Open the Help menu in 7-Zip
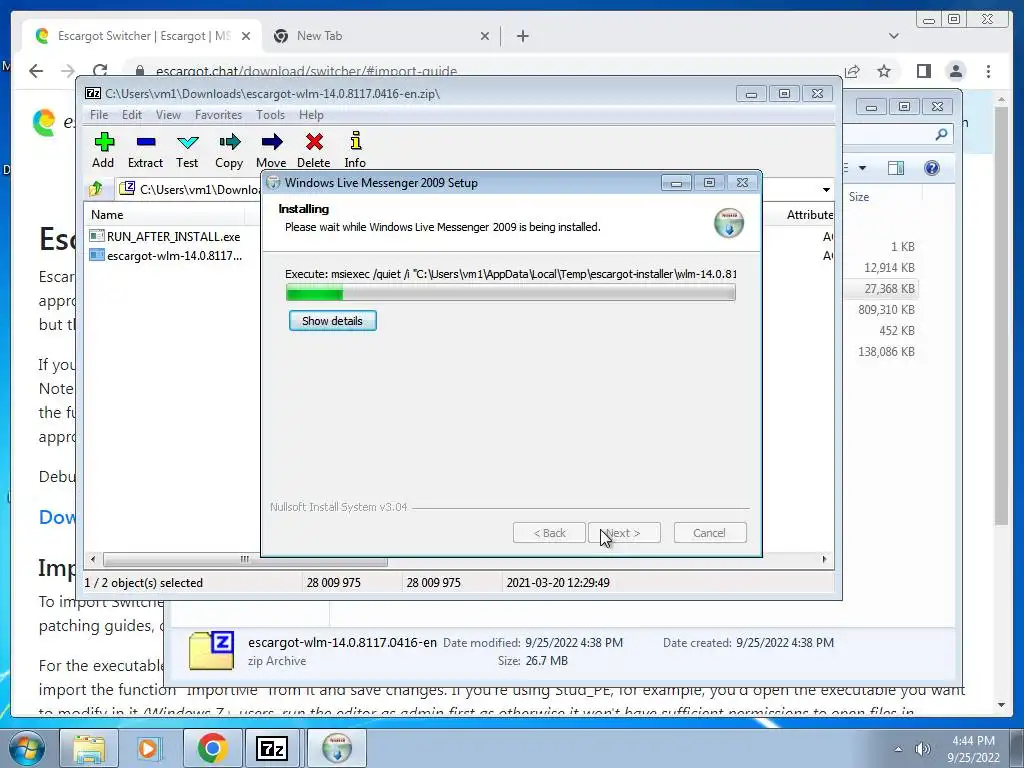 (311, 115)
